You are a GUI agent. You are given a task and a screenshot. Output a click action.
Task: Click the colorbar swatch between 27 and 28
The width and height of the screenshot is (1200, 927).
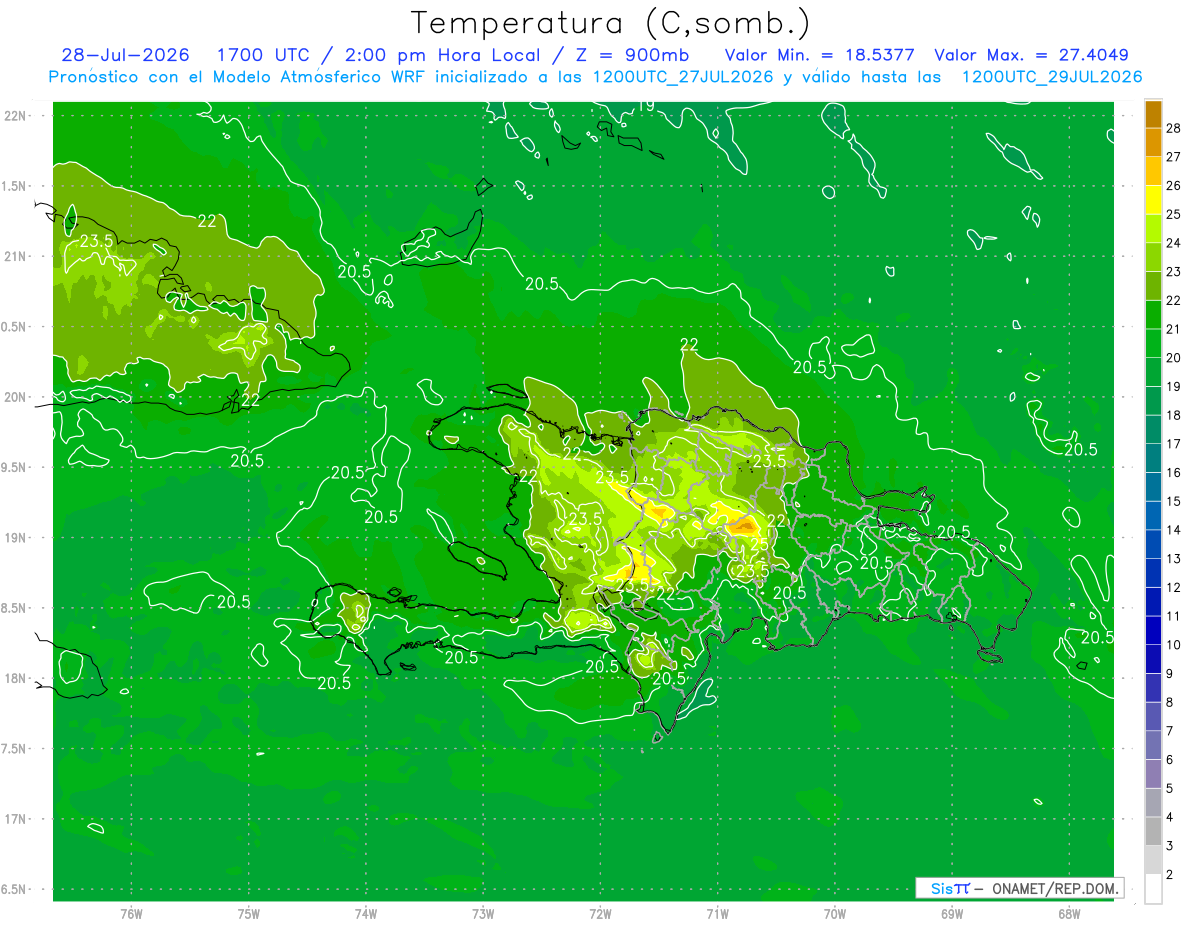pos(1153,143)
